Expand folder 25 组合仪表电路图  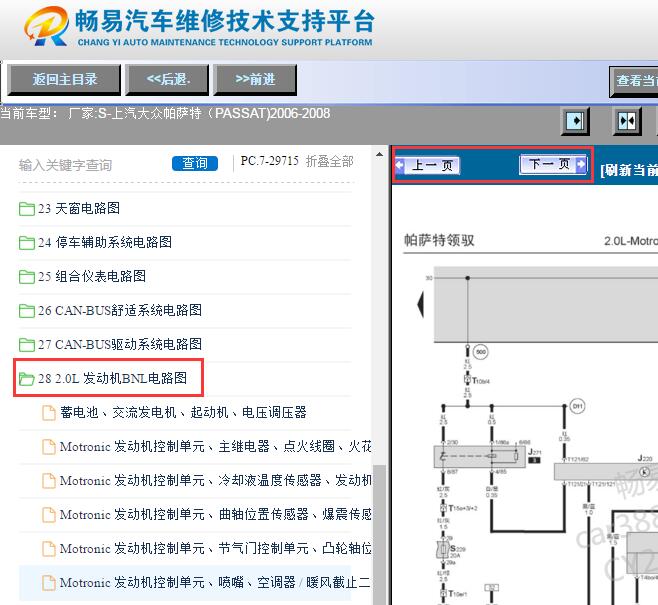coord(92,276)
